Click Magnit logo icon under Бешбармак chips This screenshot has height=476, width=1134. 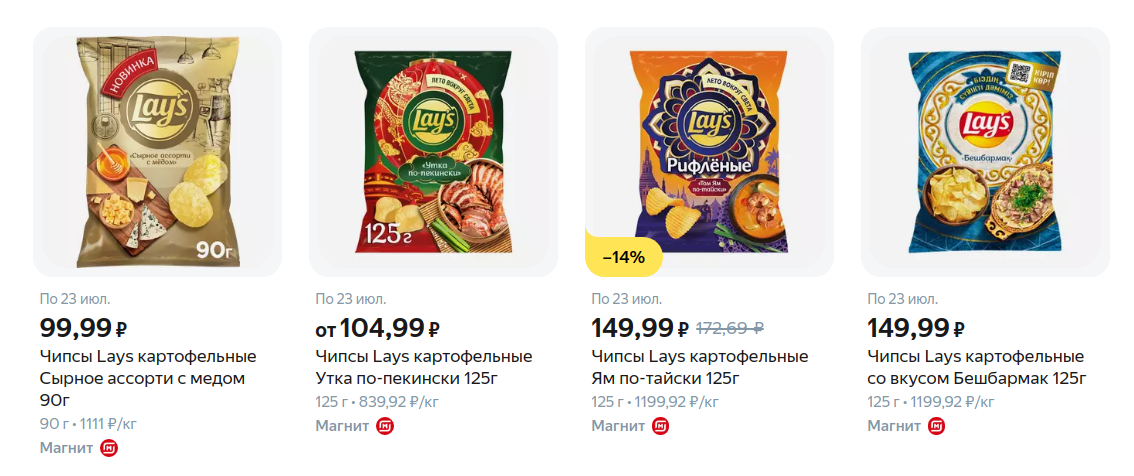coord(937,426)
